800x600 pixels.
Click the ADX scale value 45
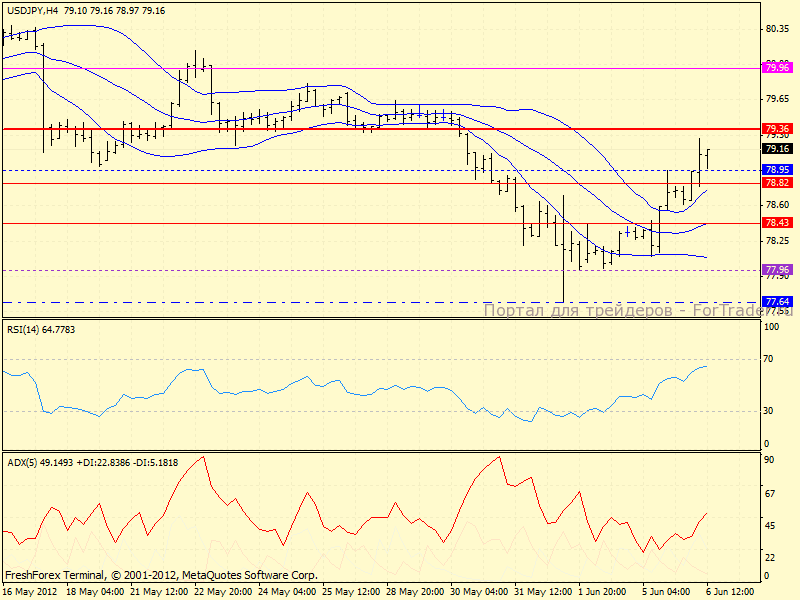769,526
